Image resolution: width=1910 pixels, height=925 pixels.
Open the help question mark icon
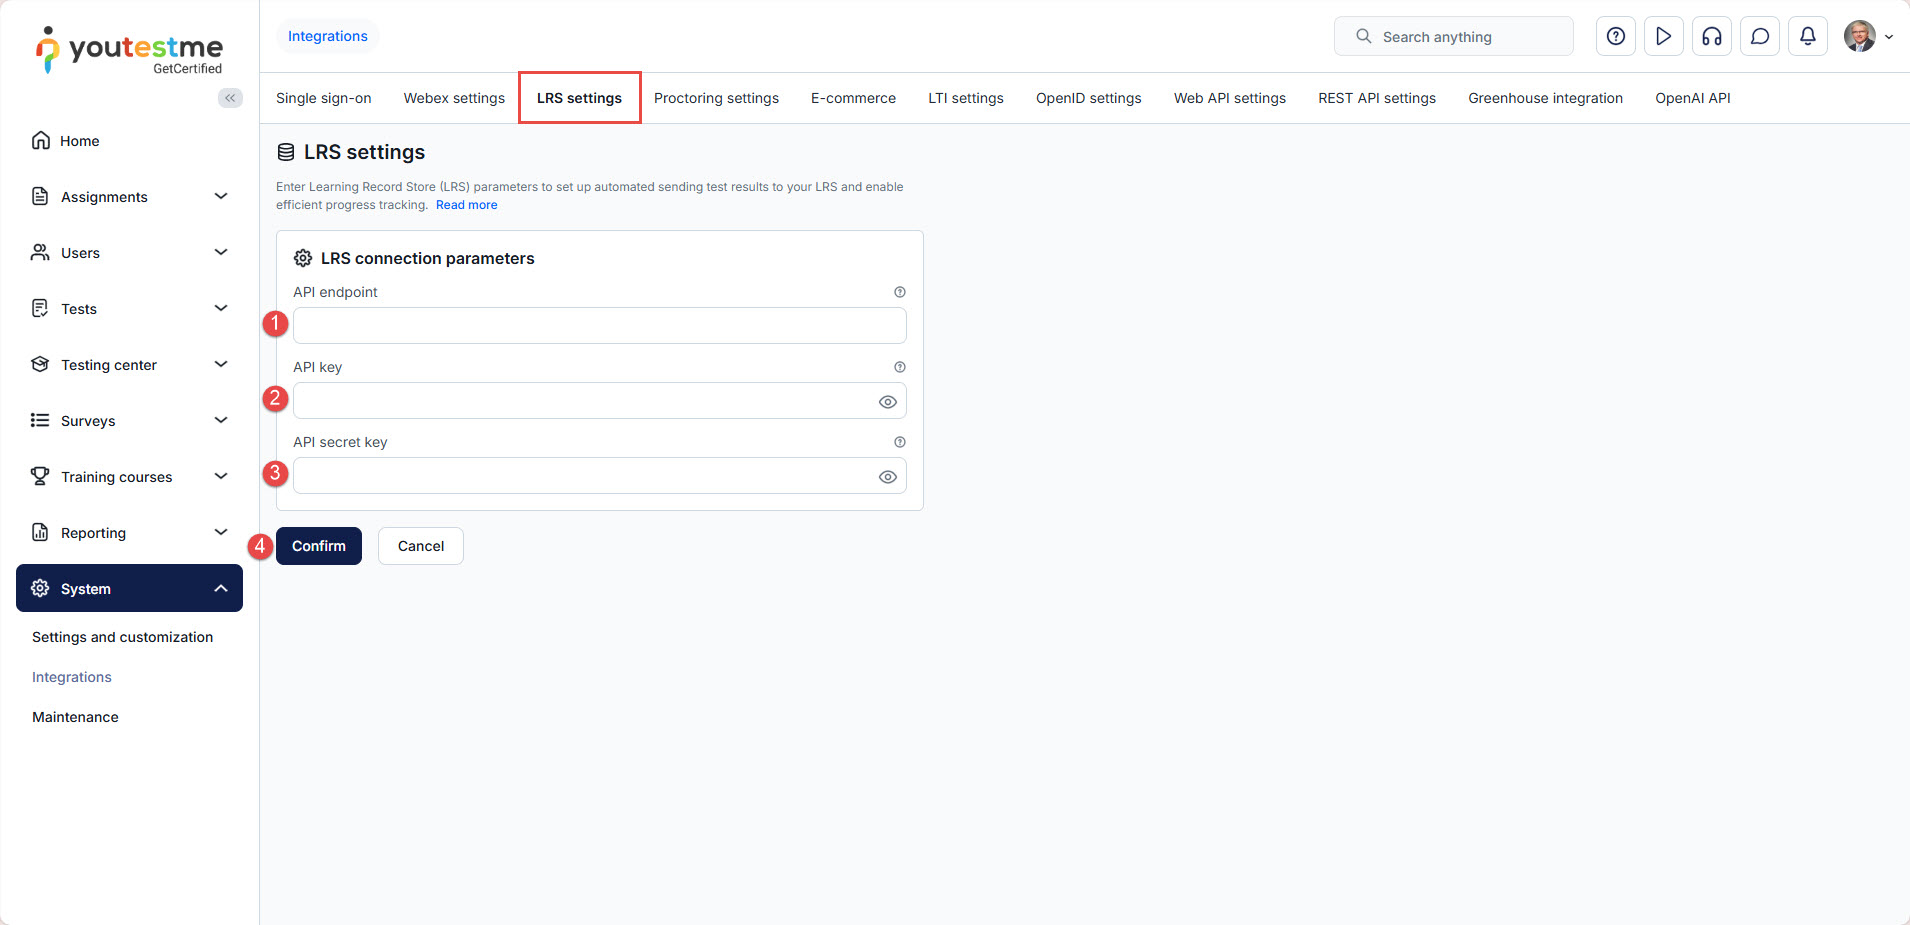1615,37
